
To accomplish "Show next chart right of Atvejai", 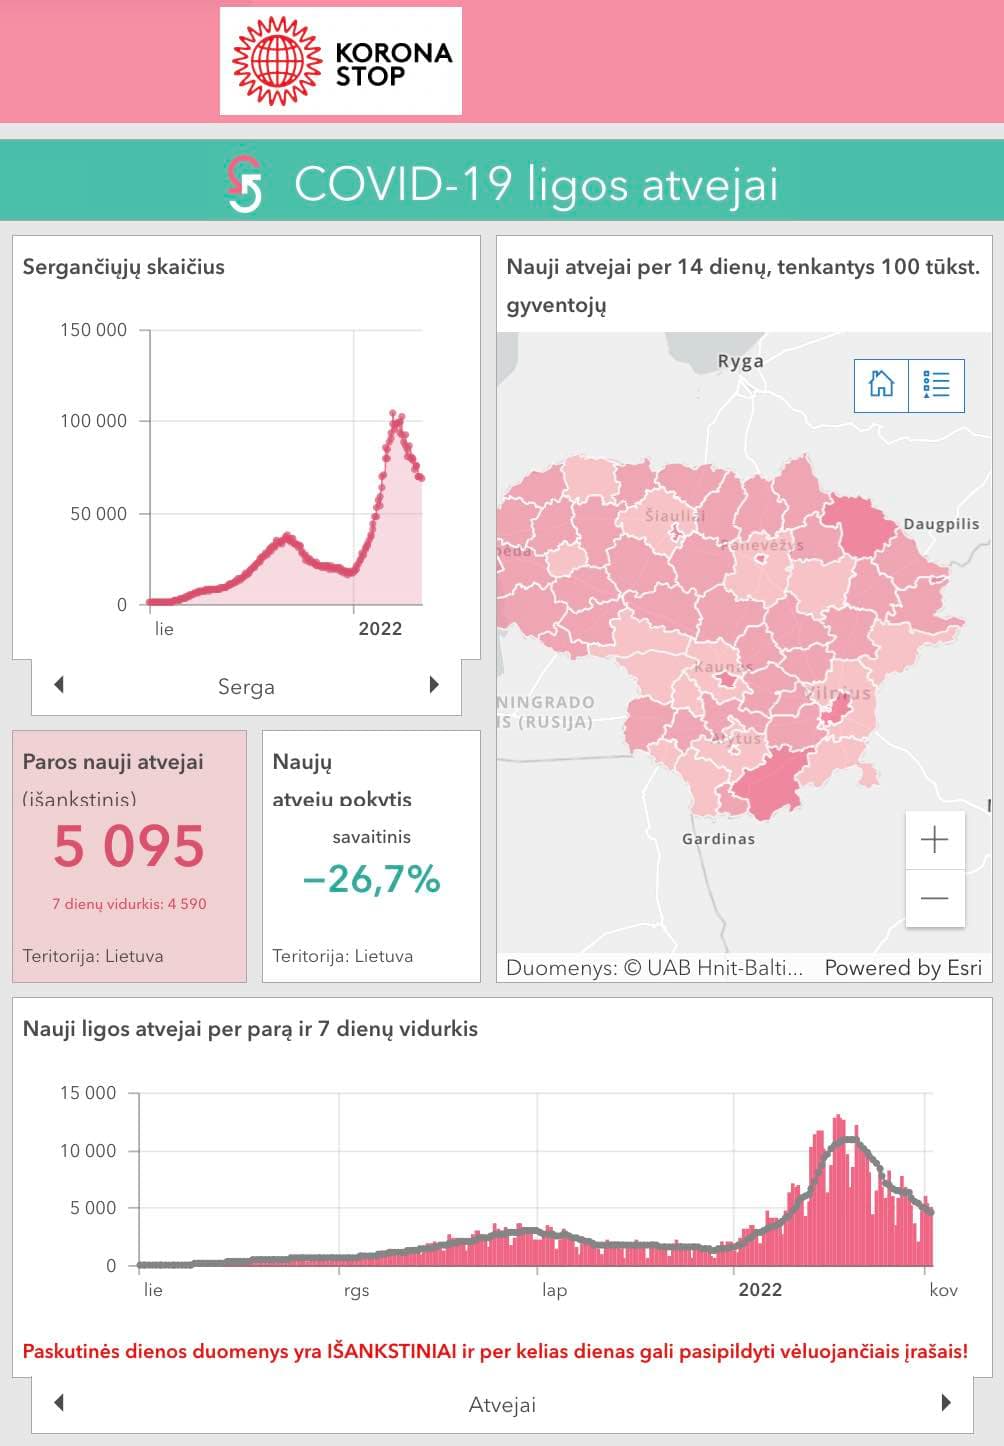I will [946, 1403].
